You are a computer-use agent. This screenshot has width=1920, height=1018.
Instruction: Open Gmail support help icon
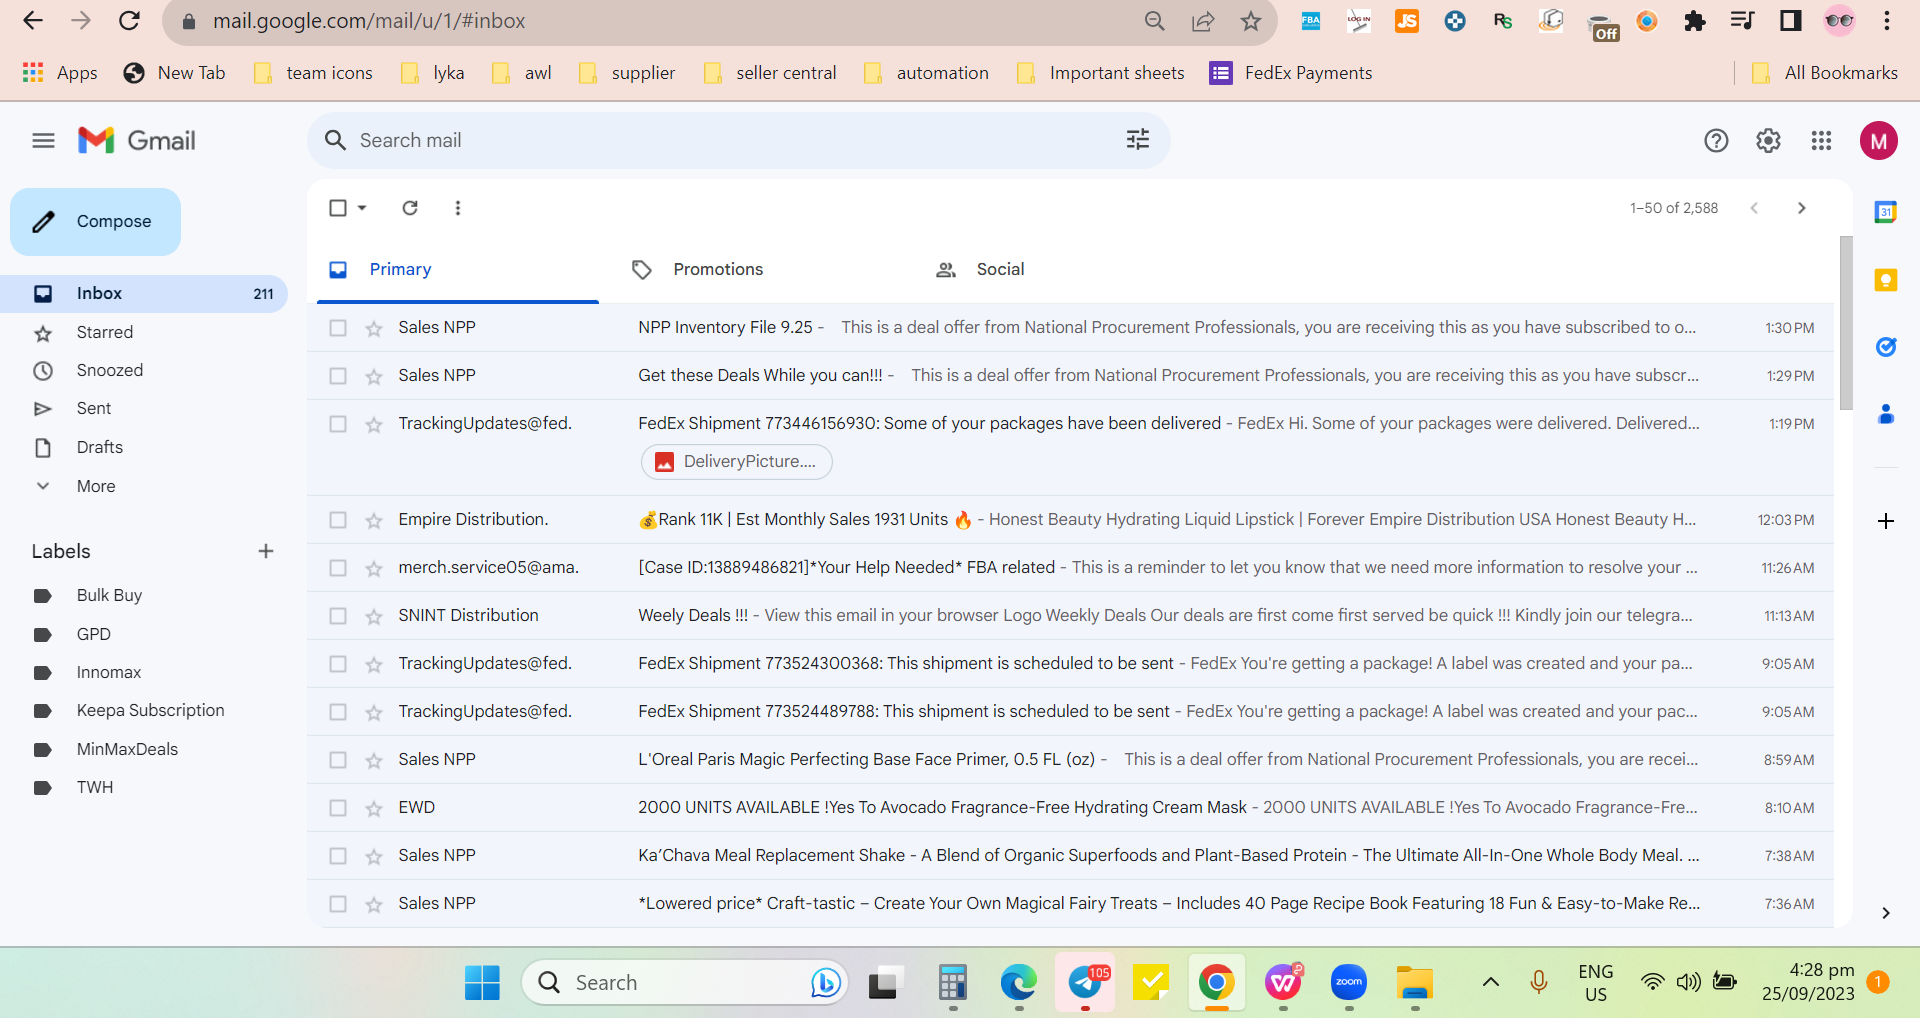(1716, 141)
